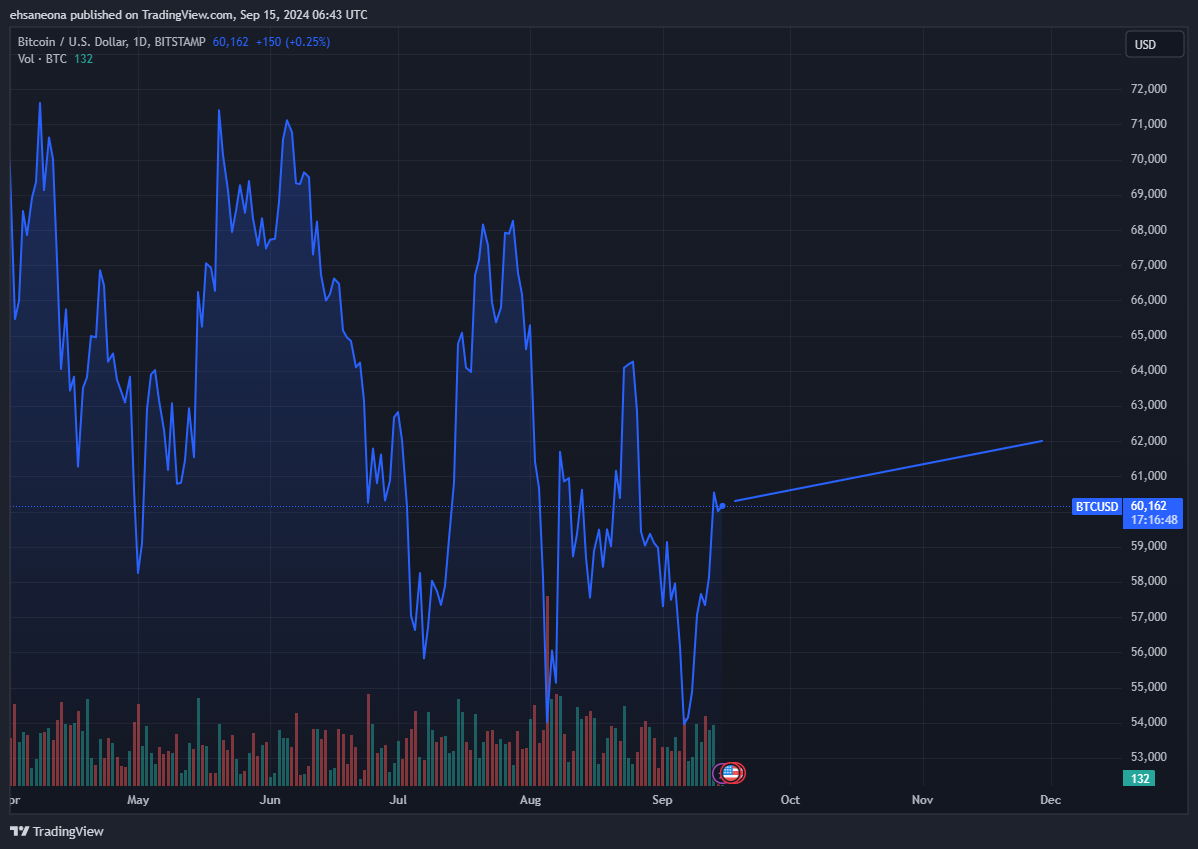1198x849 pixels.
Task: Click the 17:16:48 countdown timer
Action: coord(1154,520)
